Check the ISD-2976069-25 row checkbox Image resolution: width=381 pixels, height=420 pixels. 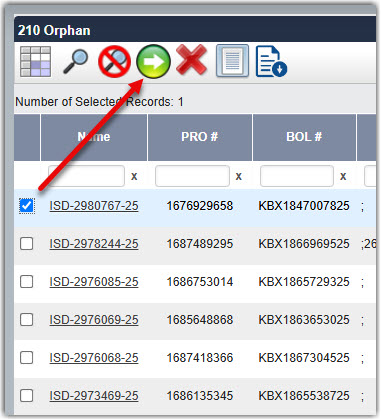27,320
